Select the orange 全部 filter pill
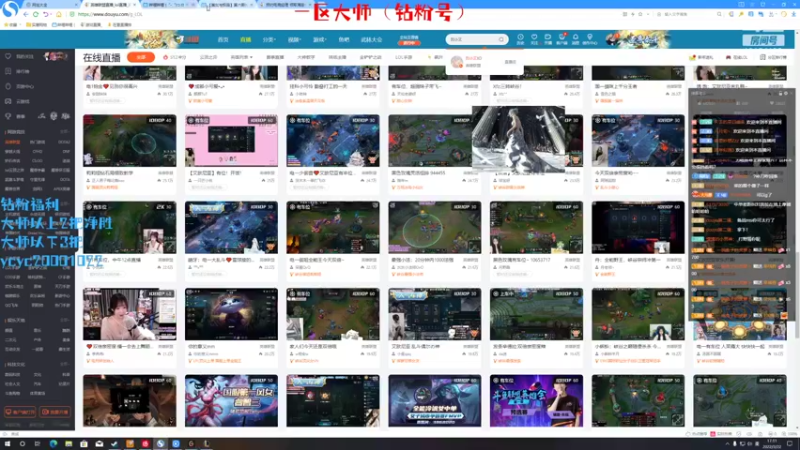The width and height of the screenshot is (800, 450). [x=141, y=57]
